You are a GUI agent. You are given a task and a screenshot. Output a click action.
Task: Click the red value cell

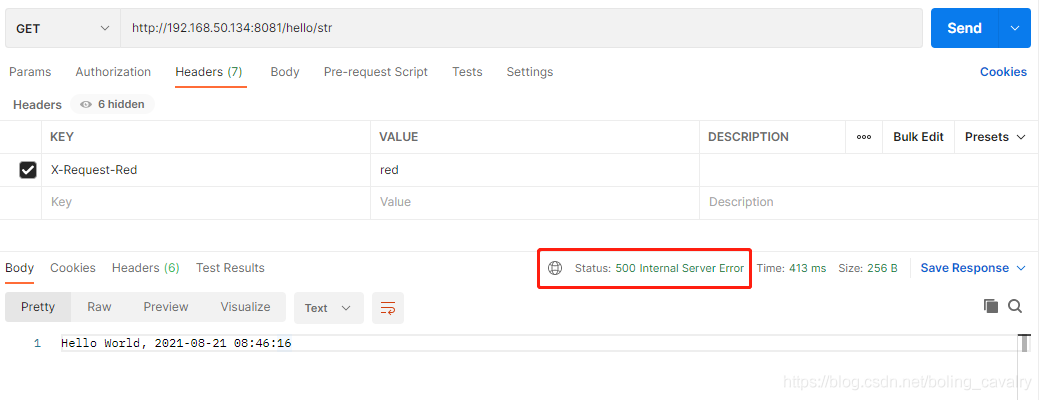pos(535,170)
